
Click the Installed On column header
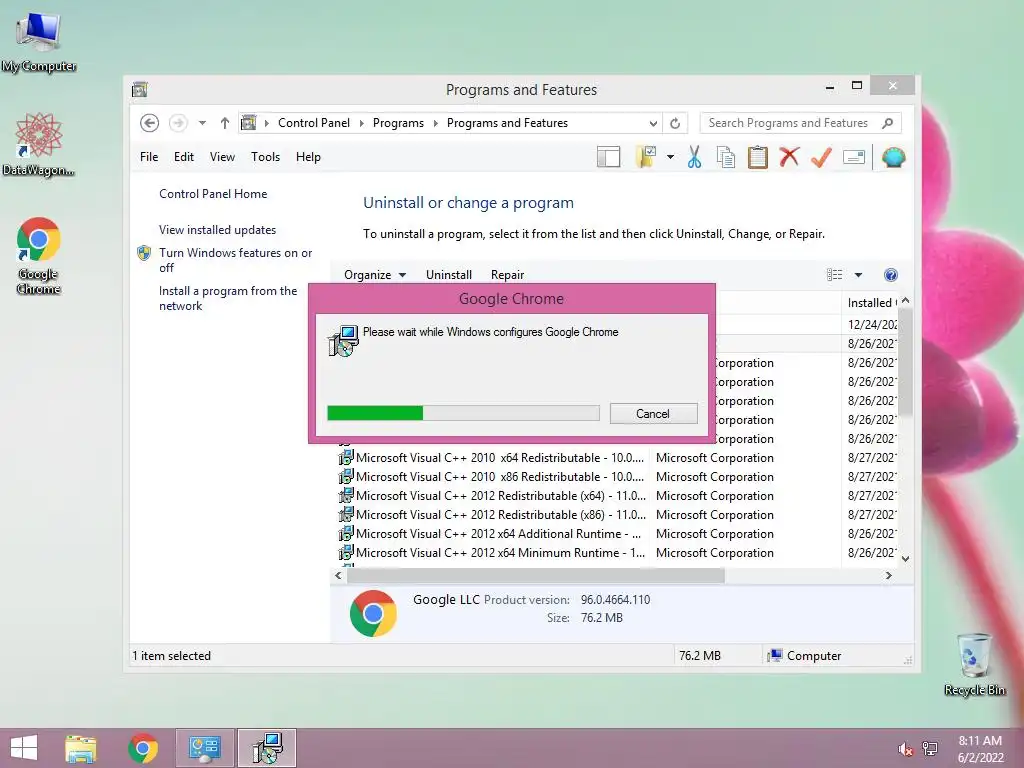871,303
